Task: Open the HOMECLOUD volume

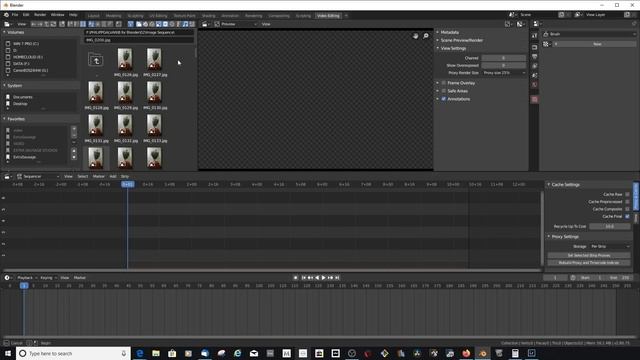Action: point(28,57)
